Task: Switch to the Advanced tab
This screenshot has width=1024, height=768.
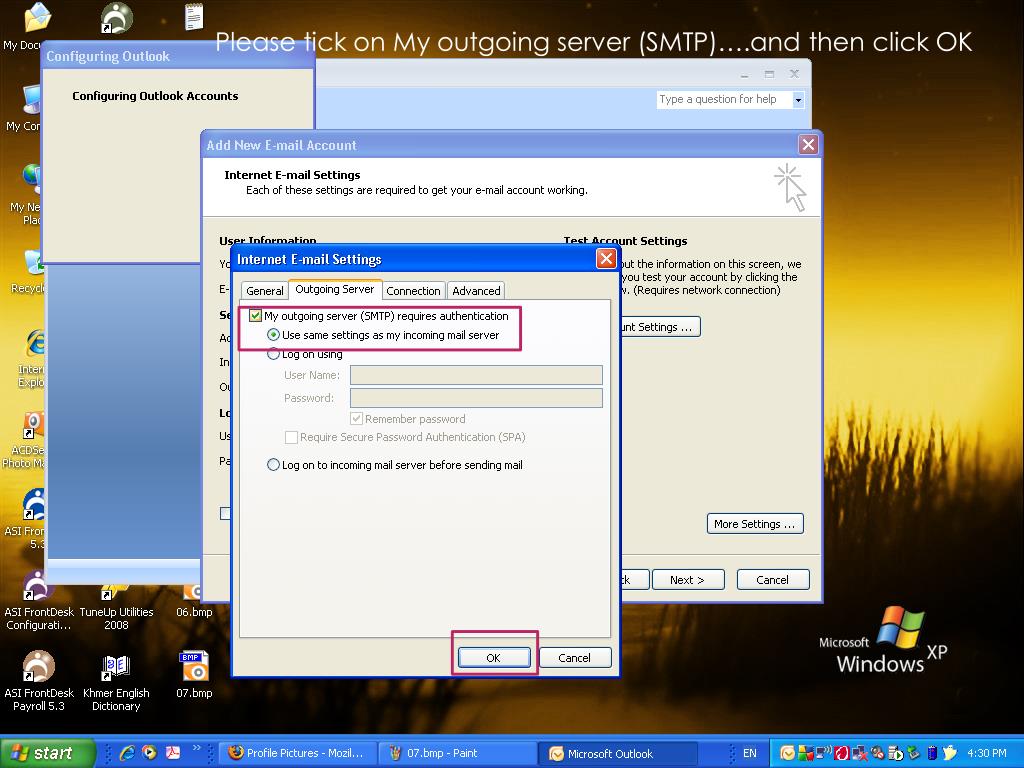Action: [x=476, y=291]
